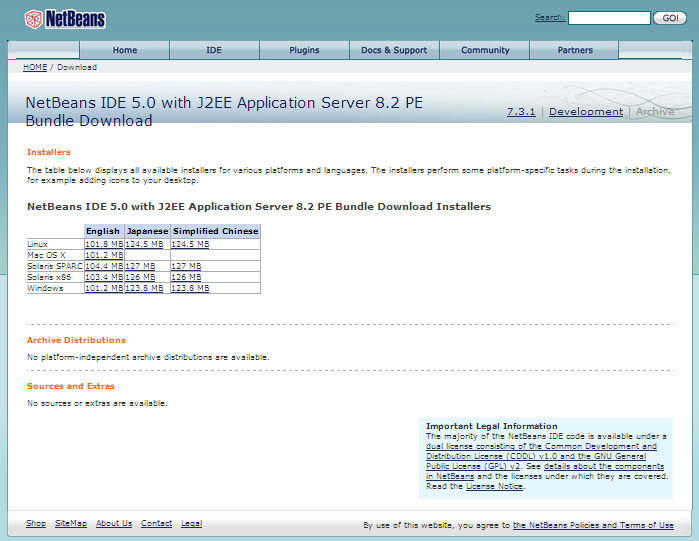Screen dimensions: 699x541
Task: Download Solaris SPARC Simplified Chinese 127 MB
Action: click(x=186, y=266)
